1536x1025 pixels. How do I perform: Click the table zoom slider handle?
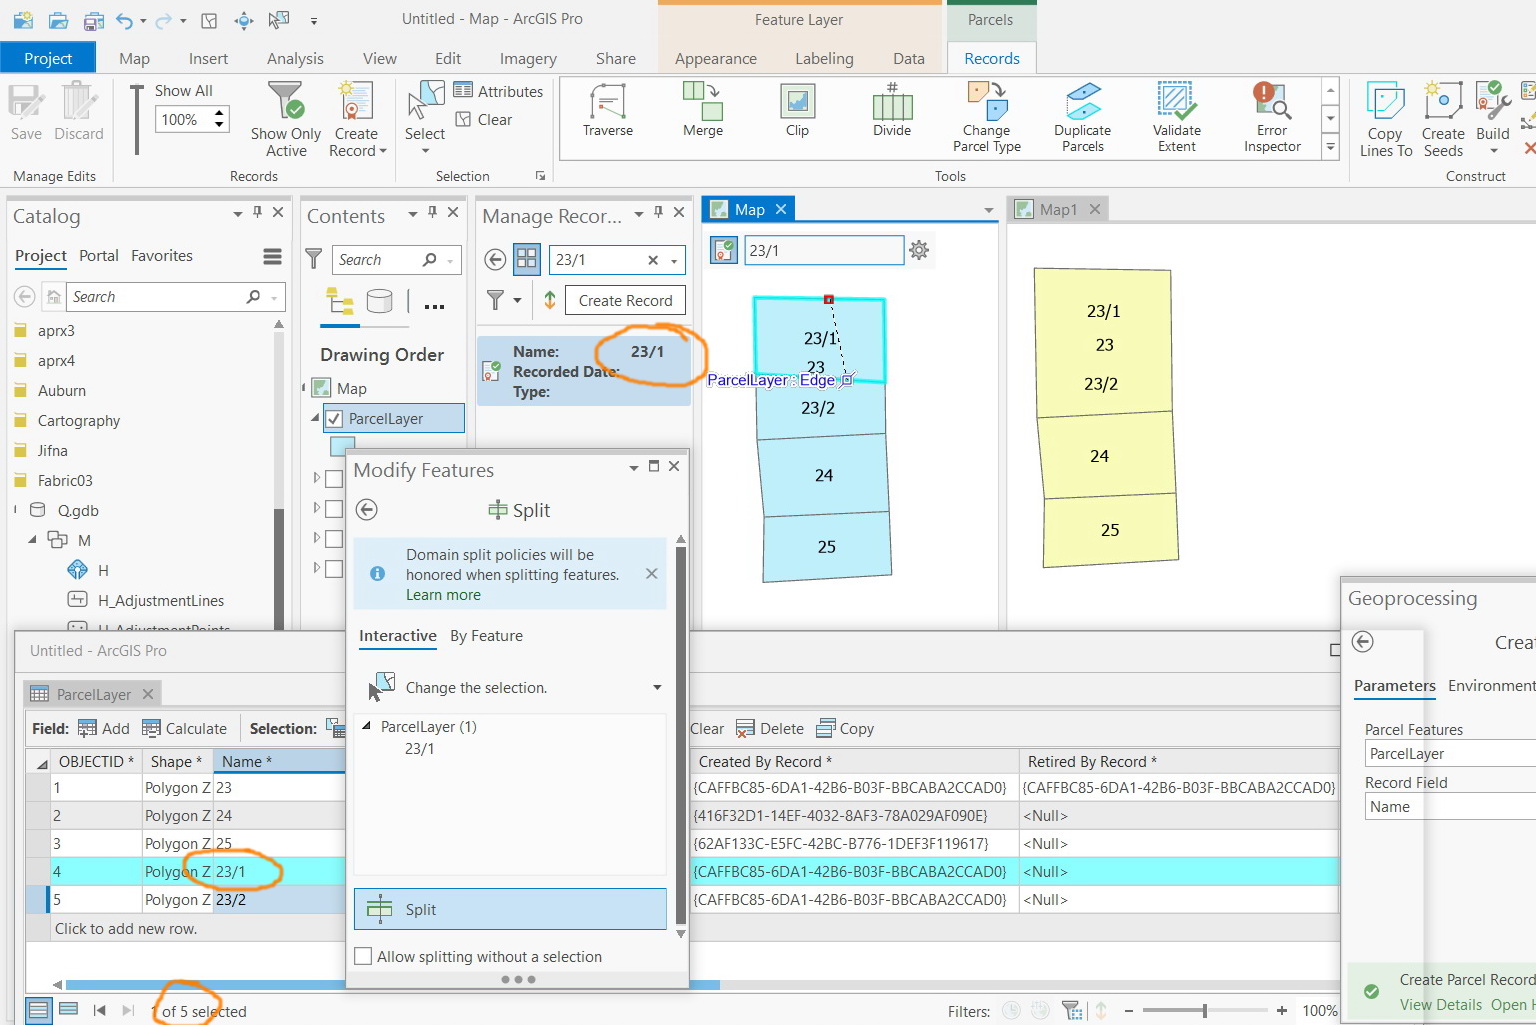(x=1204, y=1011)
